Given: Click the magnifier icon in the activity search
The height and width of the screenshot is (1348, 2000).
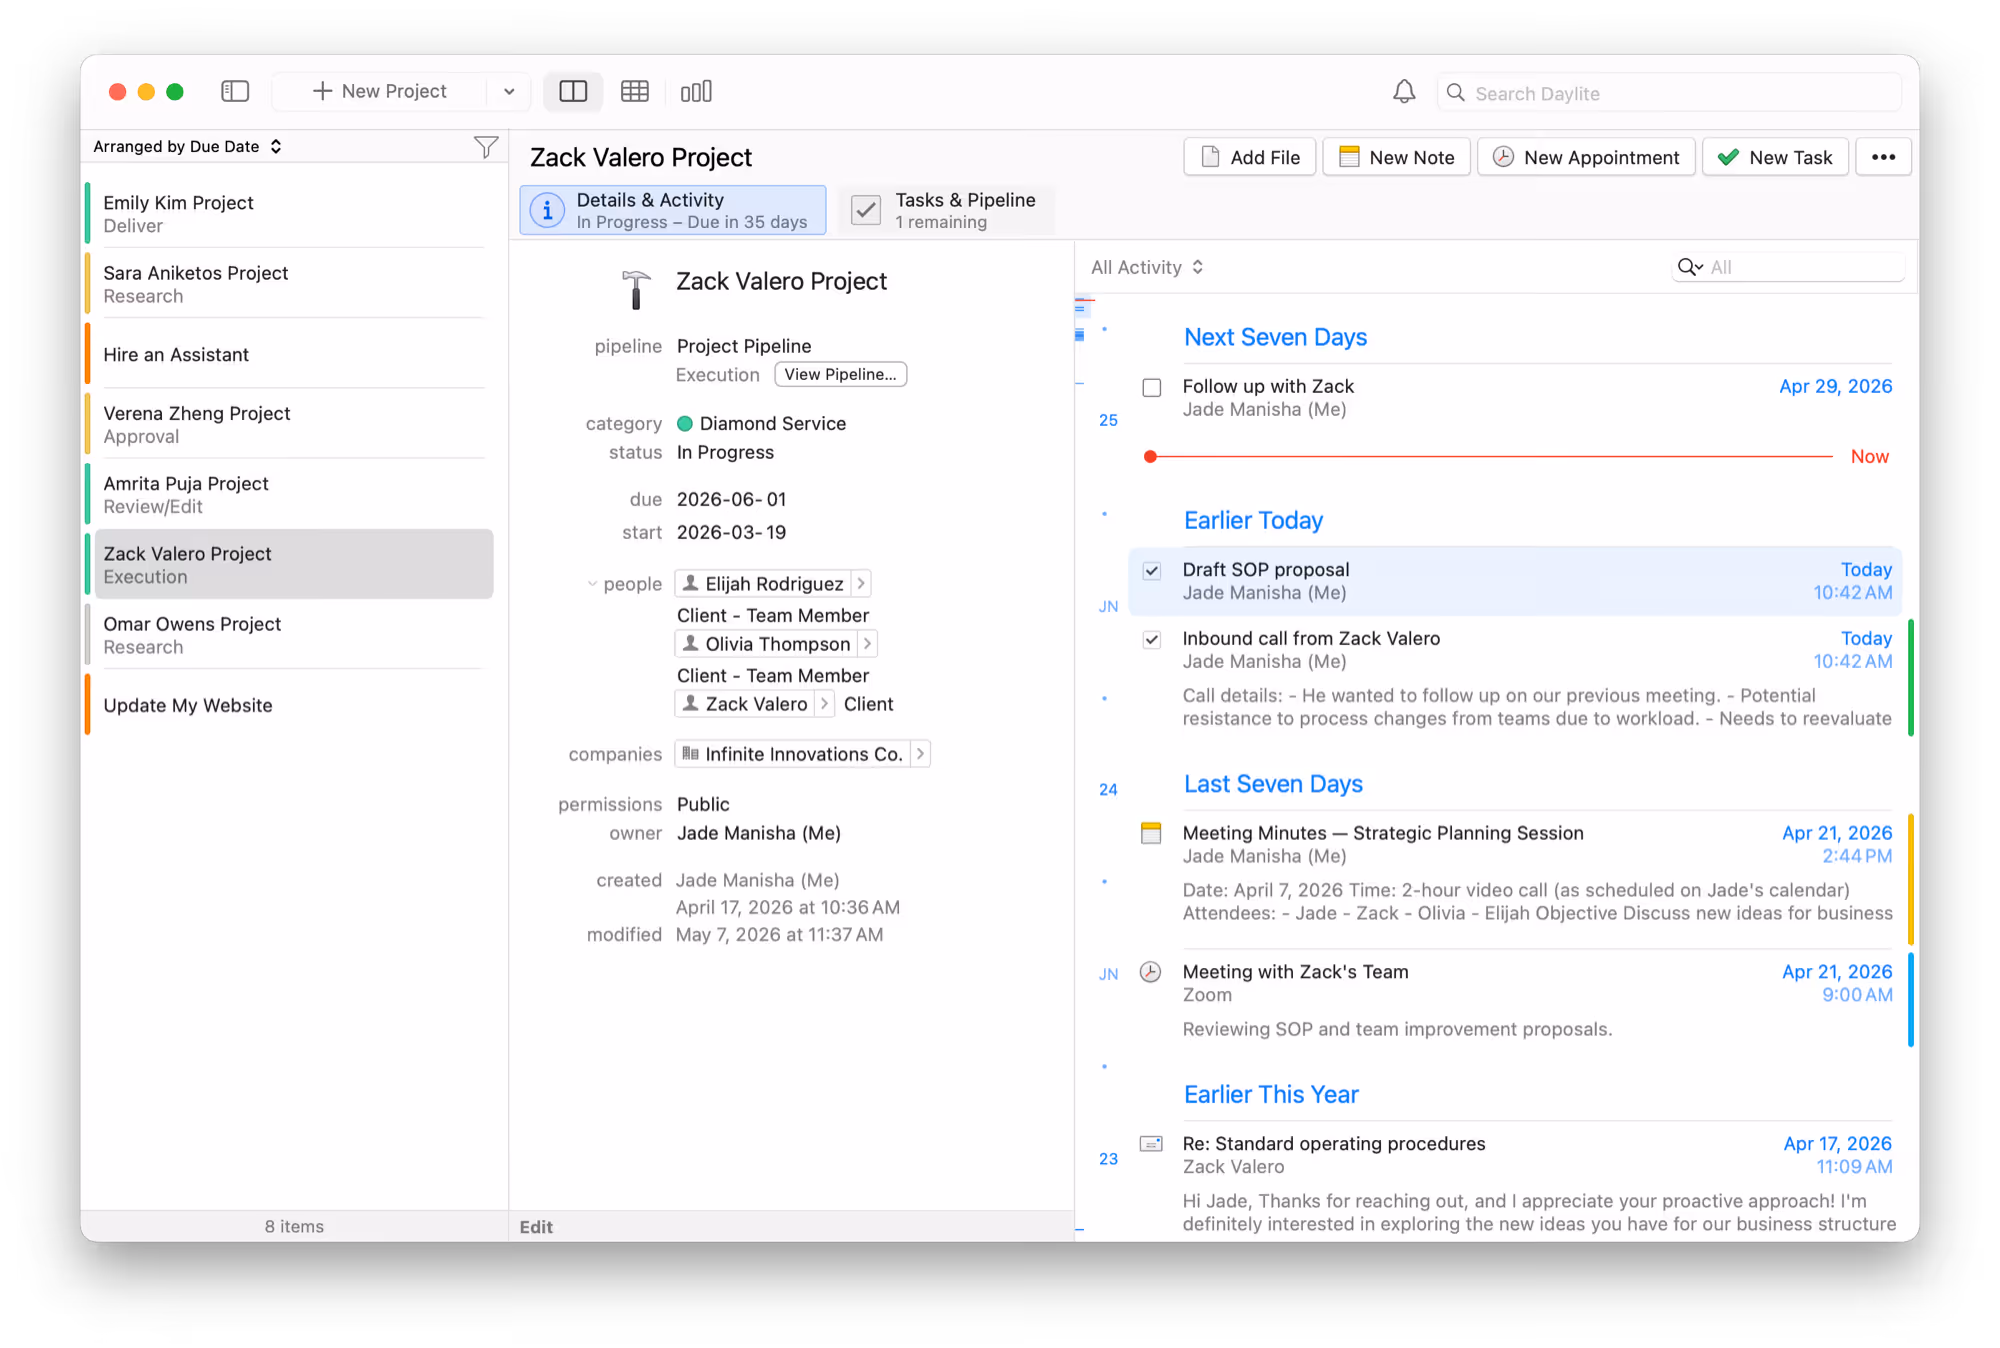Looking at the screenshot, I should pyautogui.click(x=1690, y=267).
